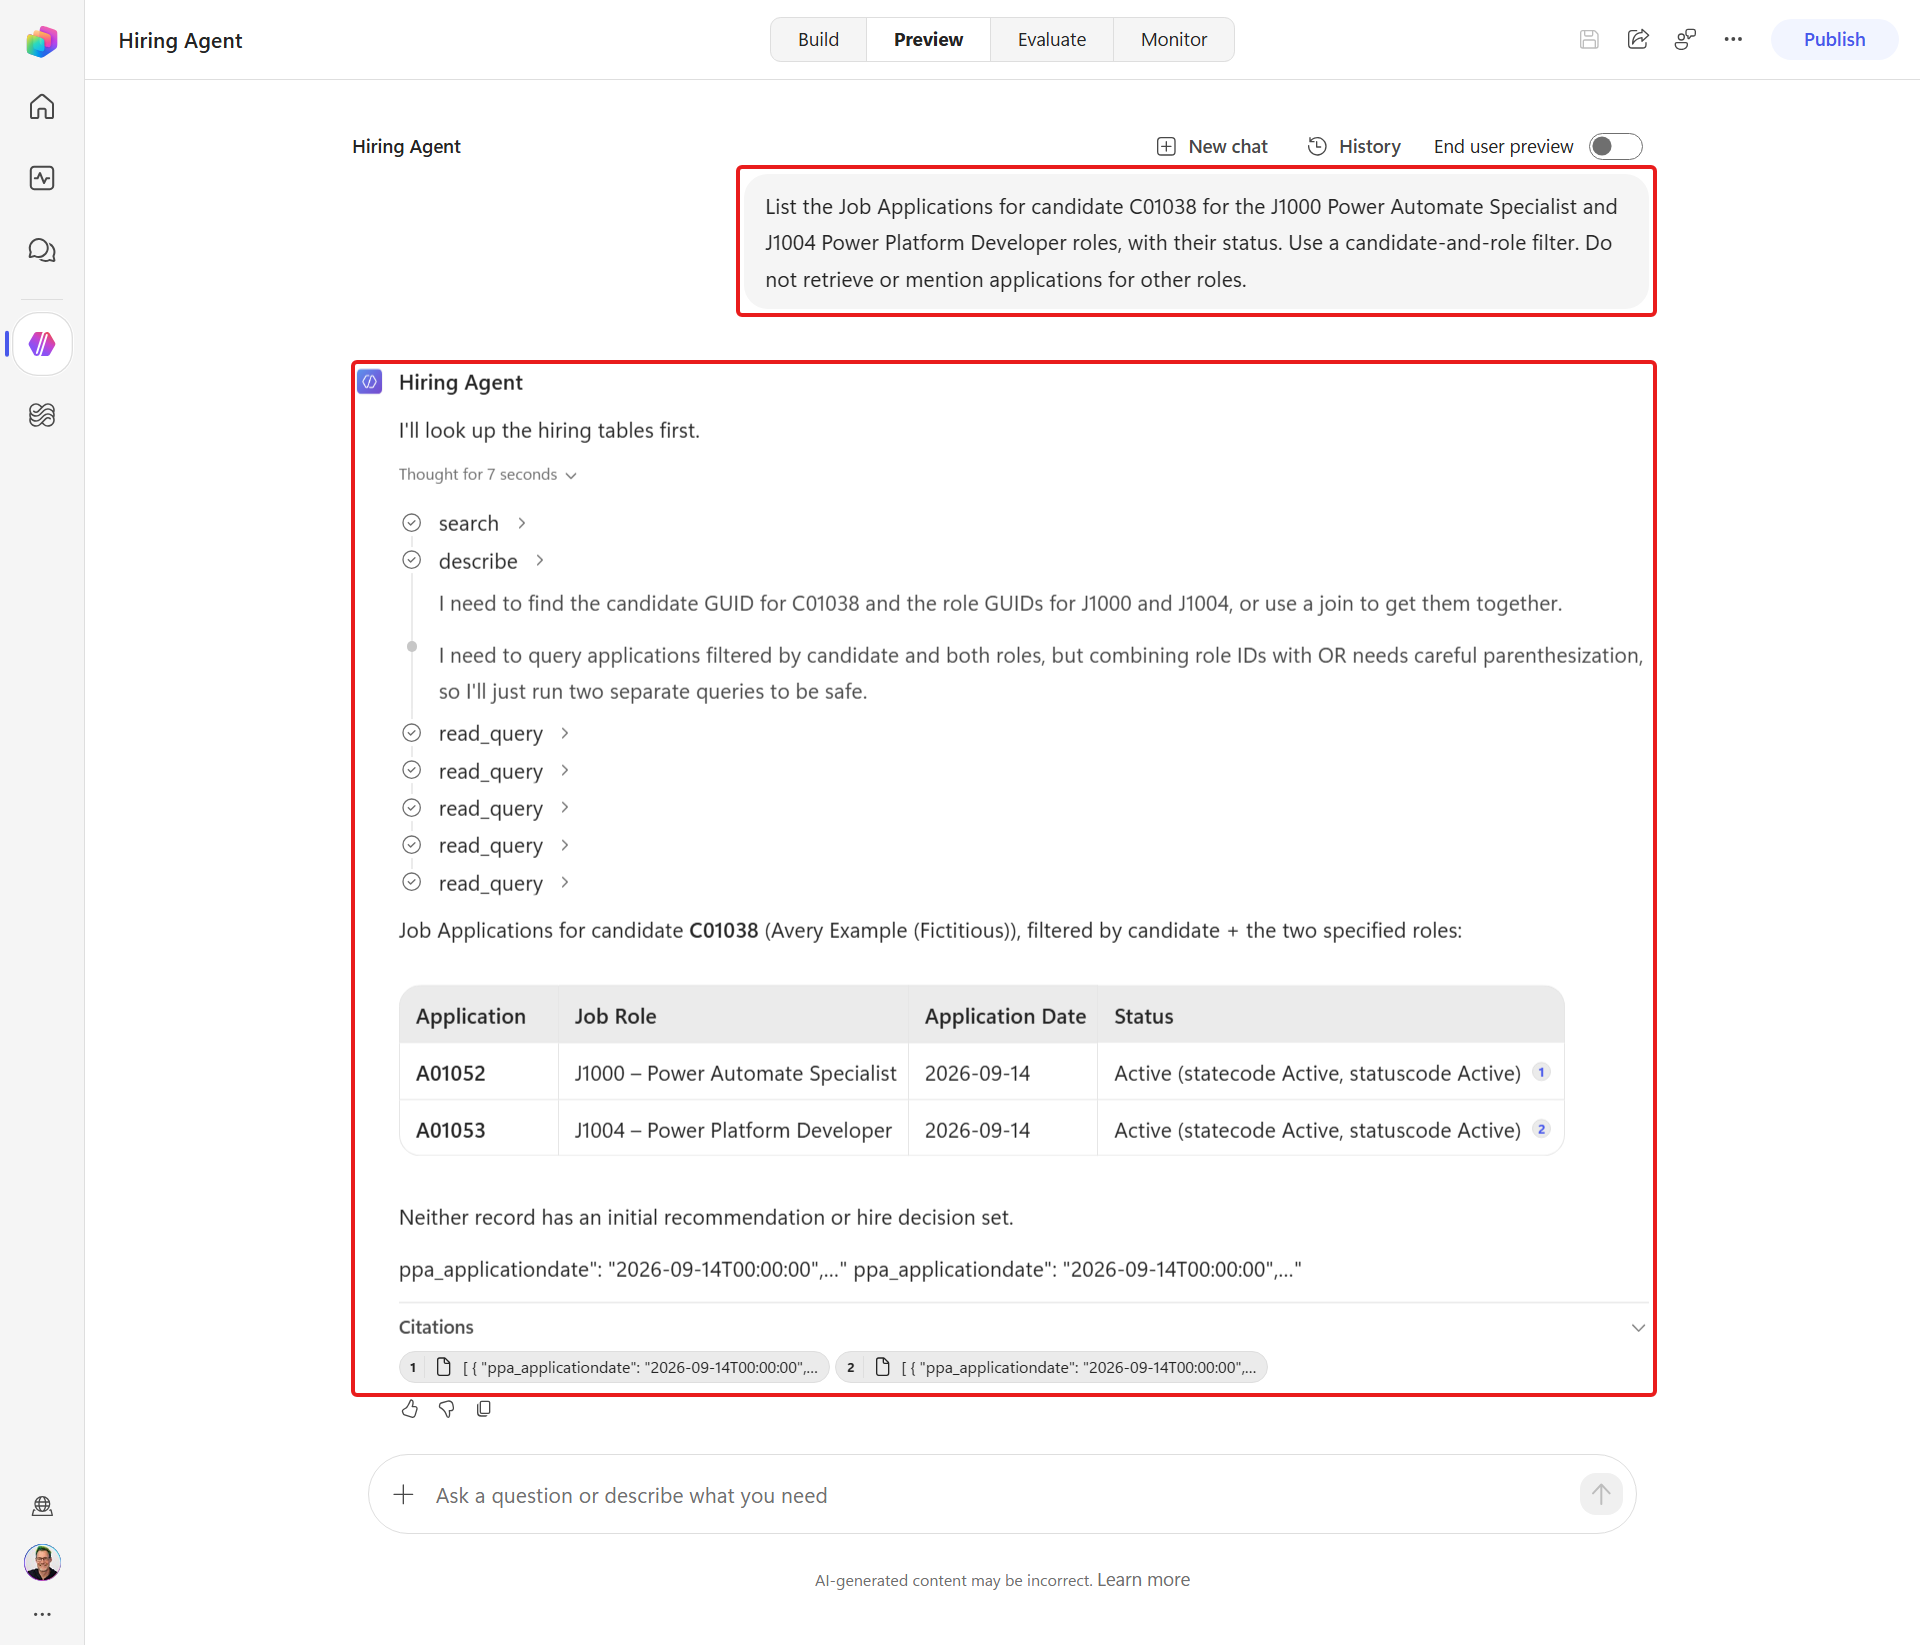Image resolution: width=1920 pixels, height=1645 pixels.
Task: Expand the describe tool step
Action: 490,561
